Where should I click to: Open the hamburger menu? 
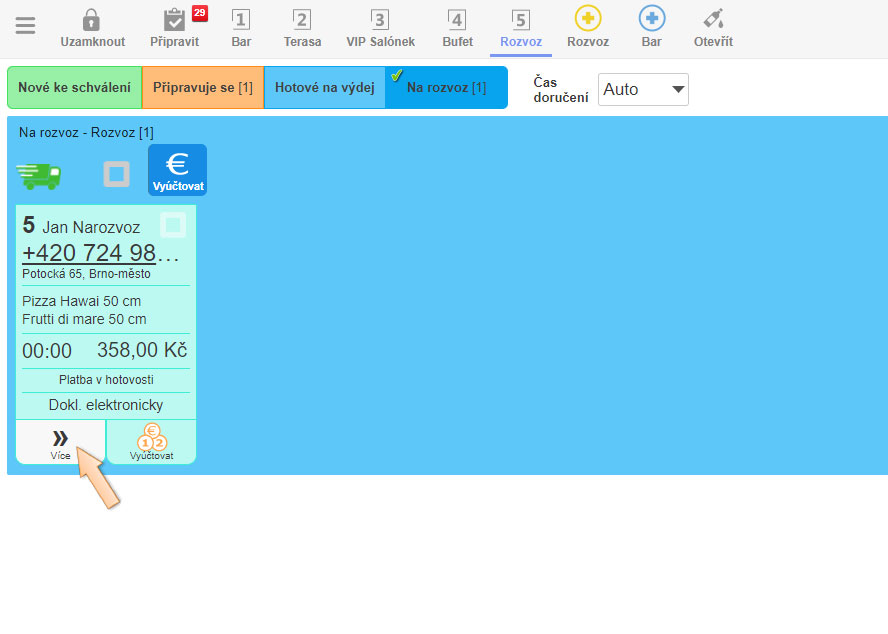tap(25, 26)
